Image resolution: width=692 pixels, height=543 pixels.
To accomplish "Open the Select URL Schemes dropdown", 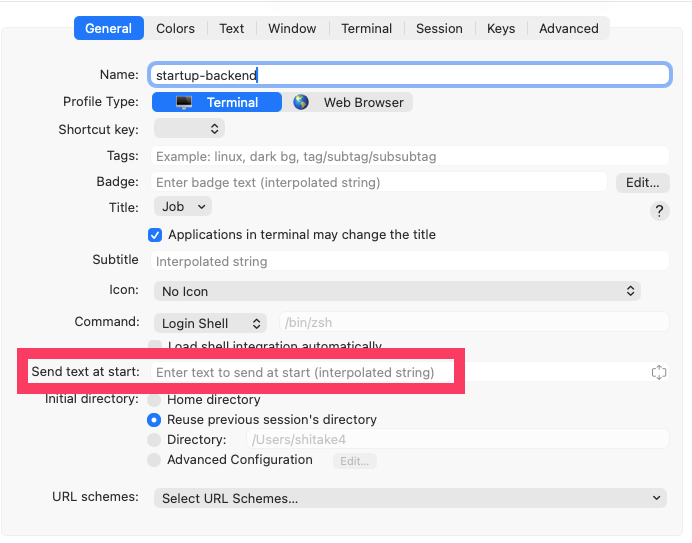I will (x=410, y=498).
